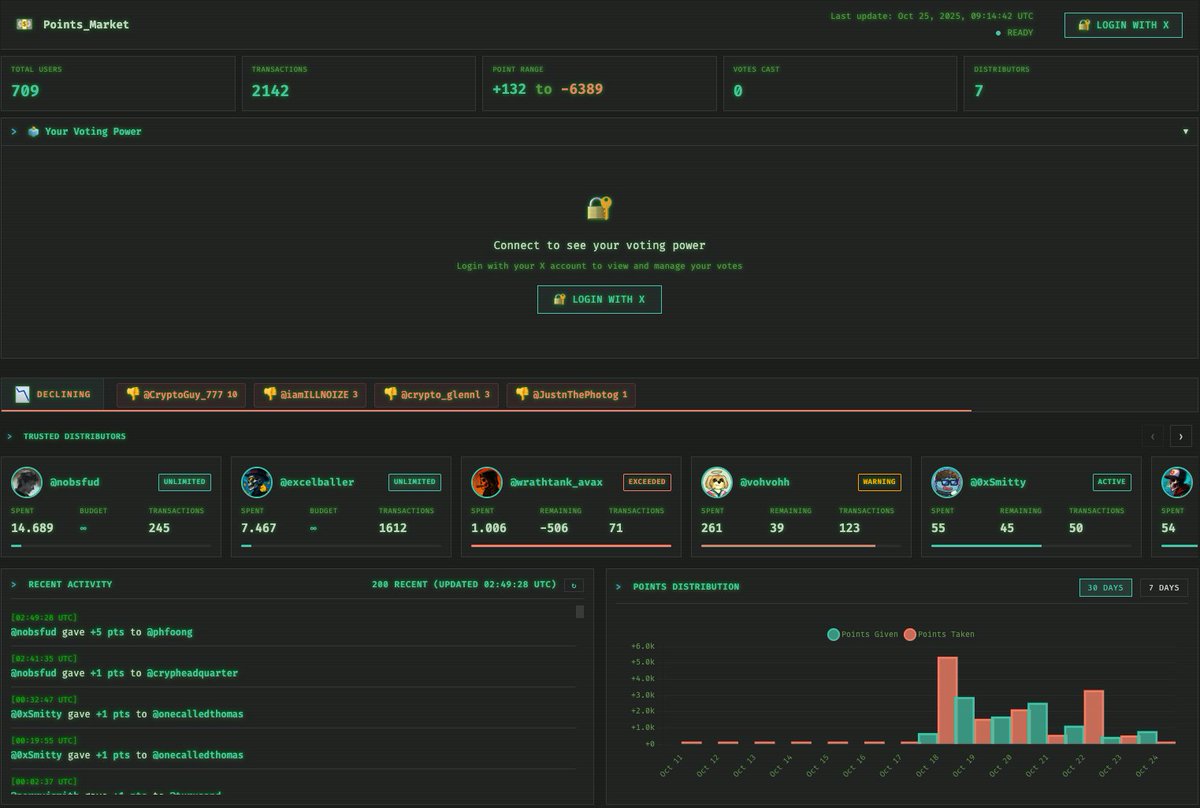This screenshot has height=808, width=1200.
Task: Click @wrathtank_avax avatar
Action: 487,482
